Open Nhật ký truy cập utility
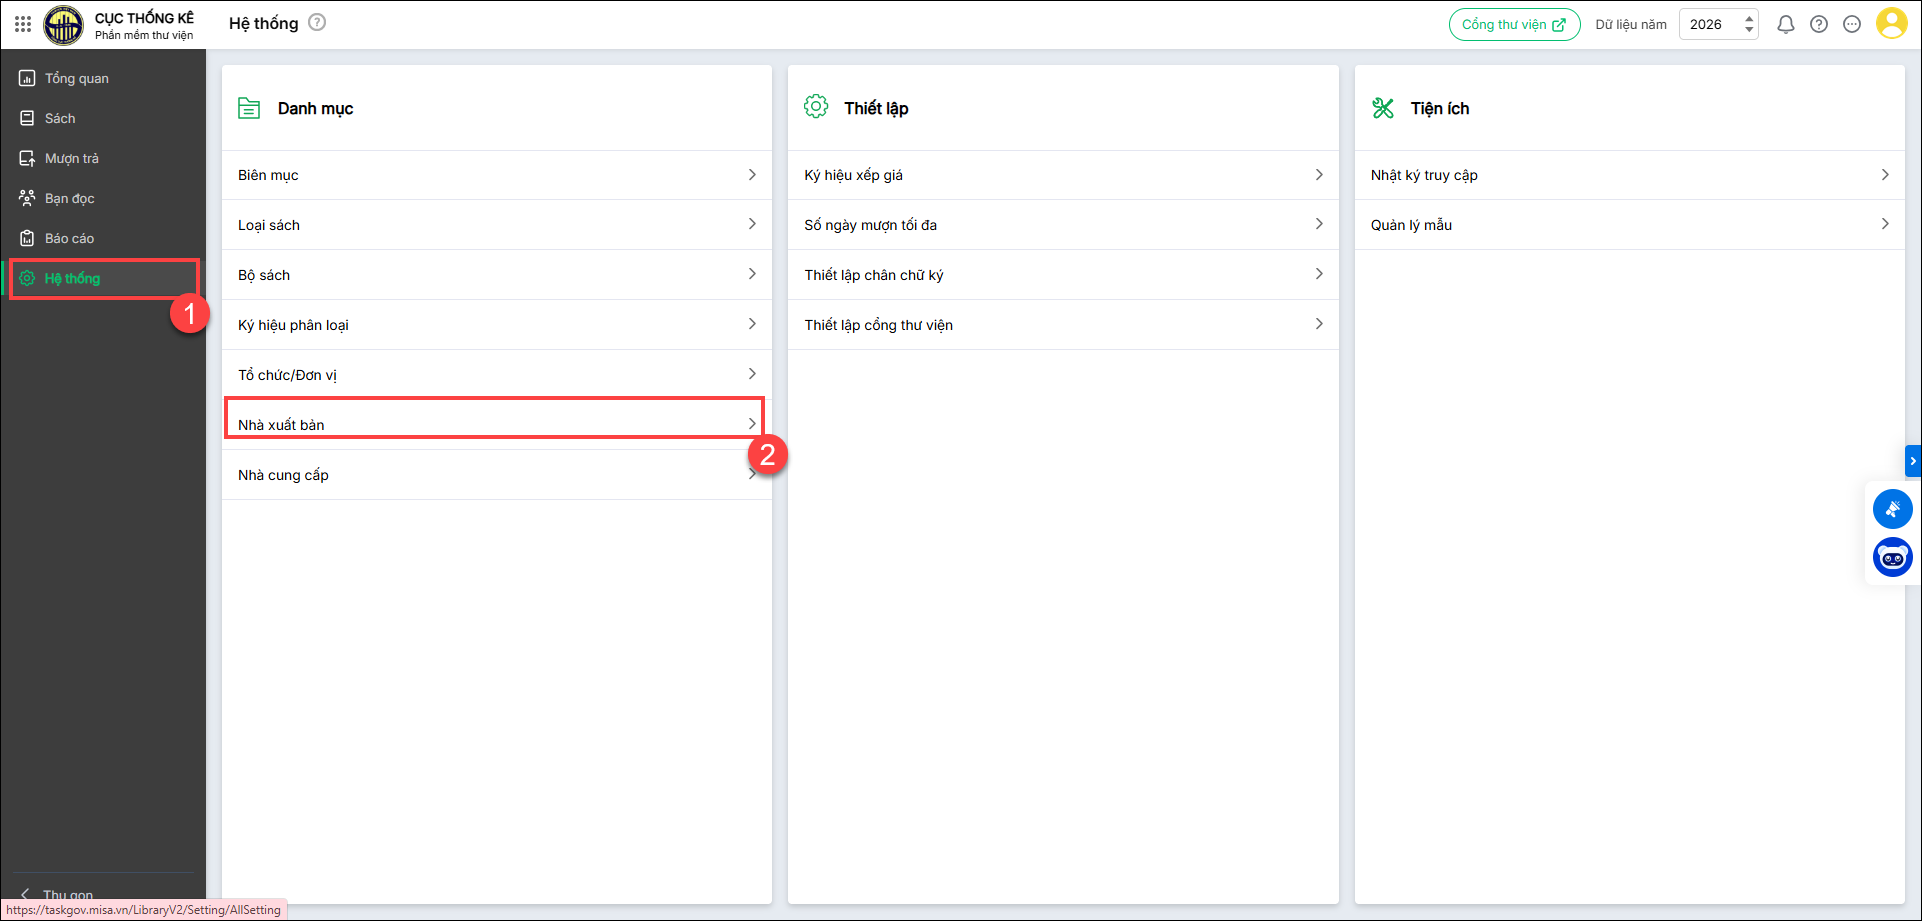1922x921 pixels. pos(1628,175)
